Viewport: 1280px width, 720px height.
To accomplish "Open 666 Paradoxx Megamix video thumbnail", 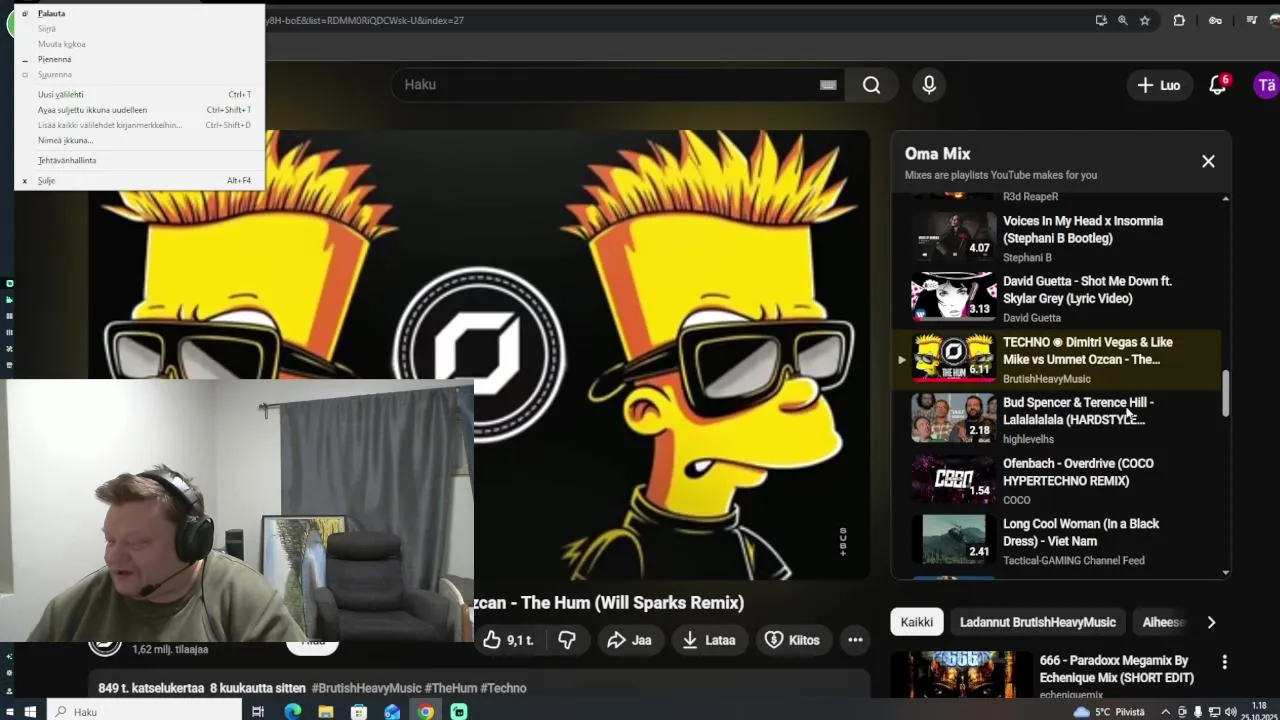I will click(961, 675).
